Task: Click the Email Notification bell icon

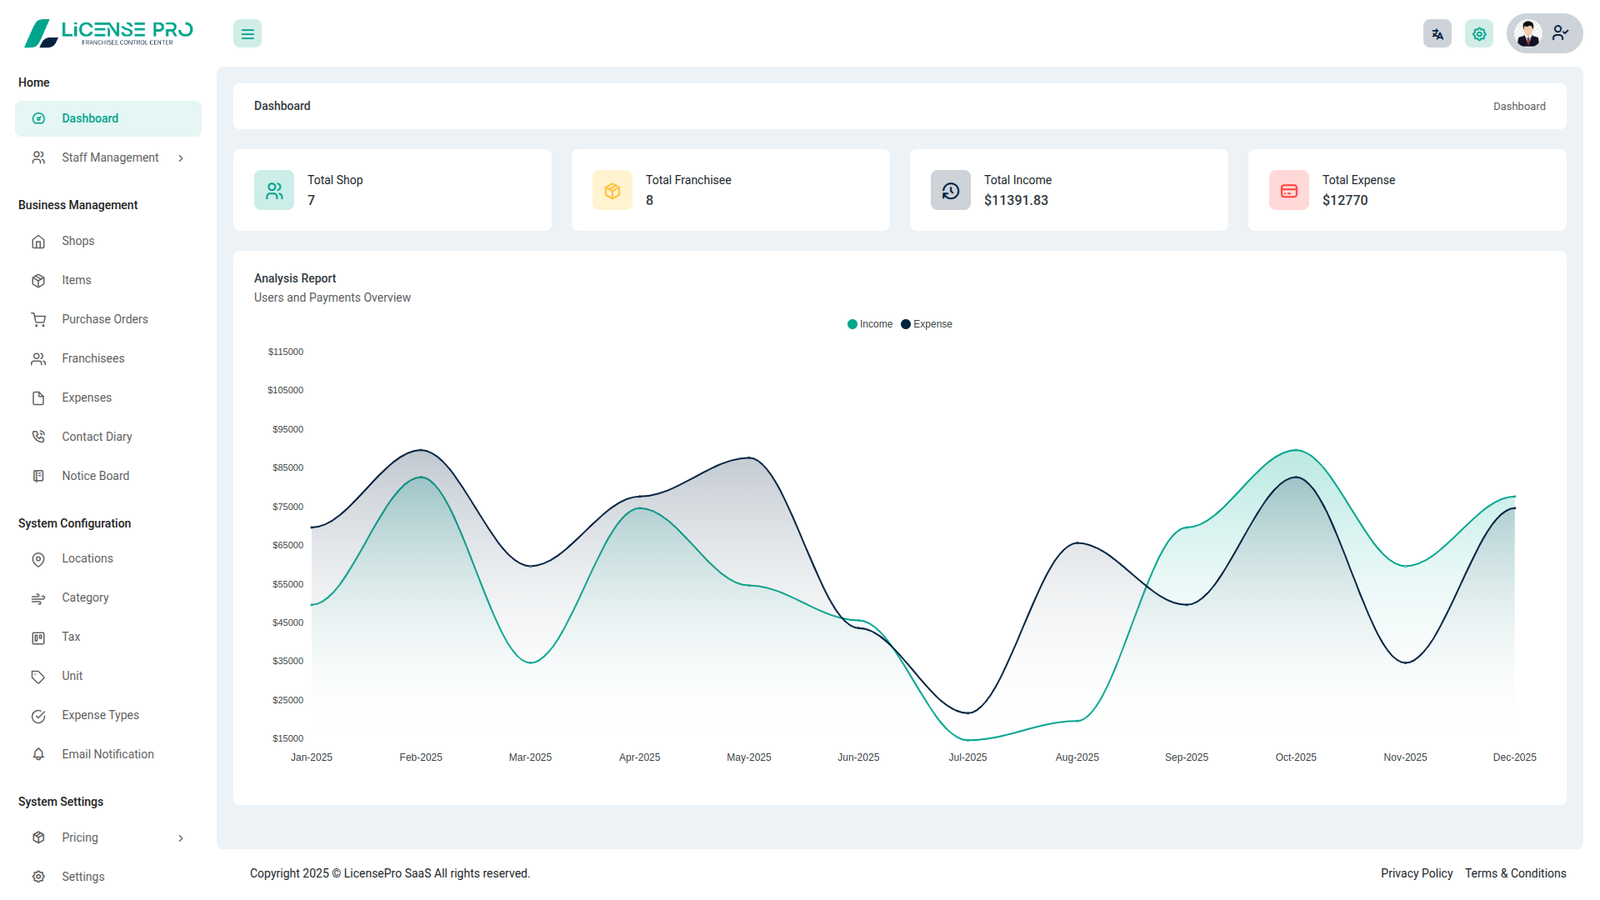Action: point(38,755)
